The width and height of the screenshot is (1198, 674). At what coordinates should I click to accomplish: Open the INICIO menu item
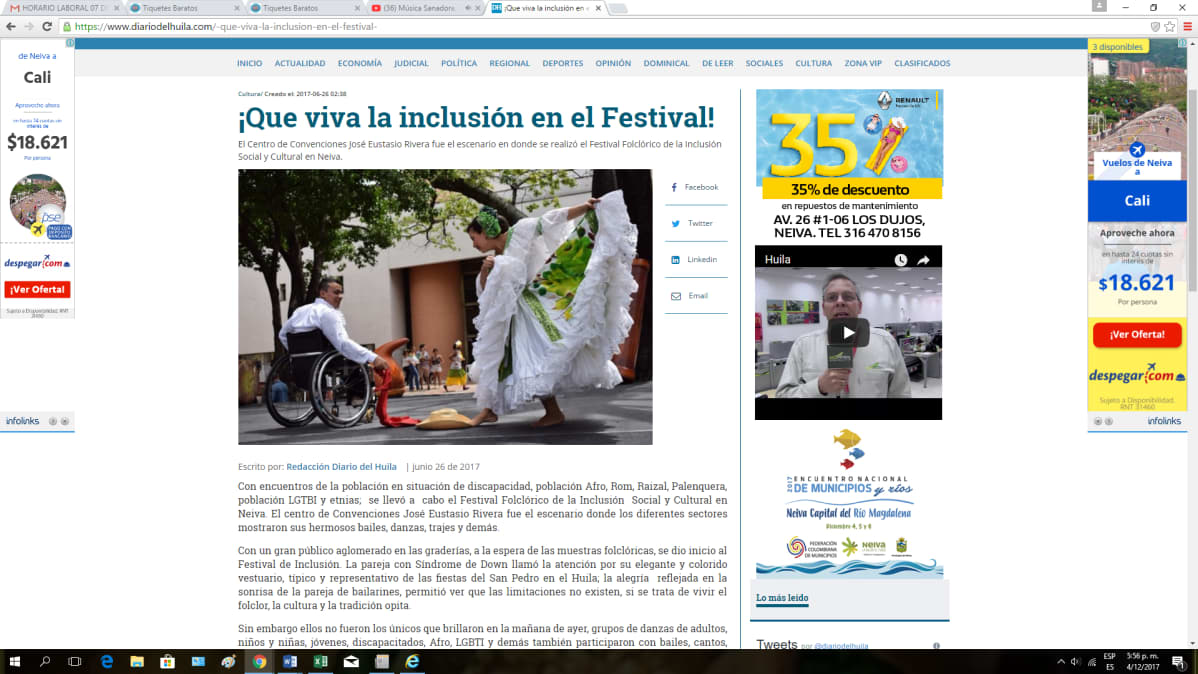pyautogui.click(x=249, y=63)
